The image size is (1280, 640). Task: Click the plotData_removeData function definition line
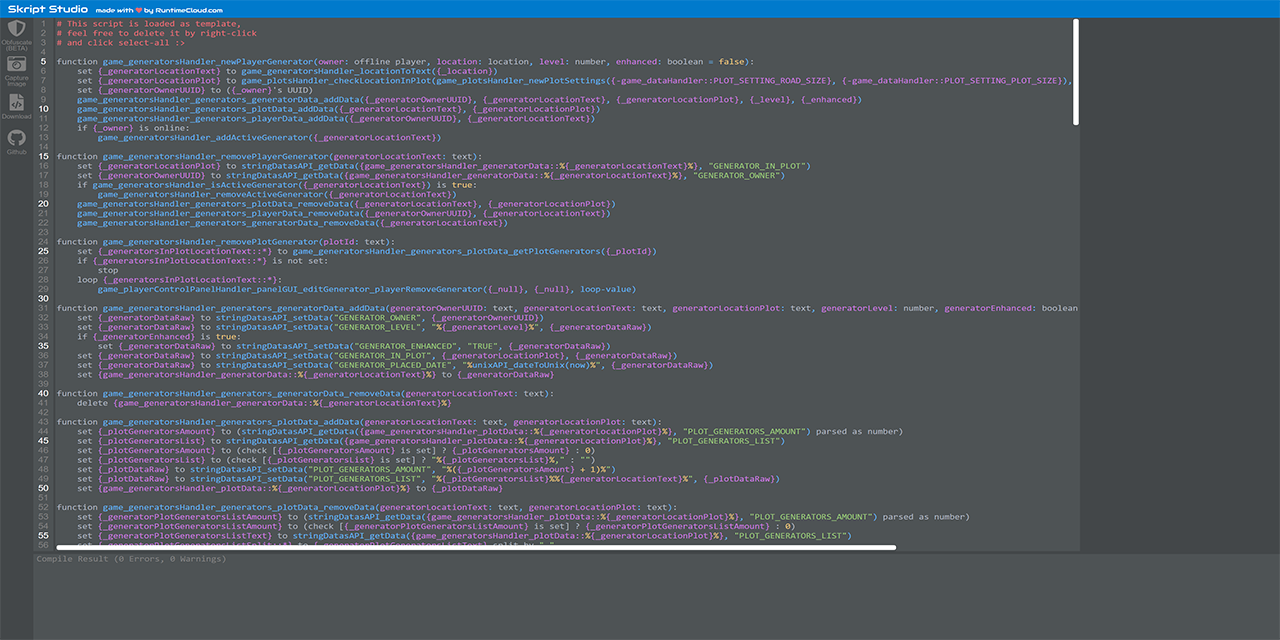[x=367, y=507]
